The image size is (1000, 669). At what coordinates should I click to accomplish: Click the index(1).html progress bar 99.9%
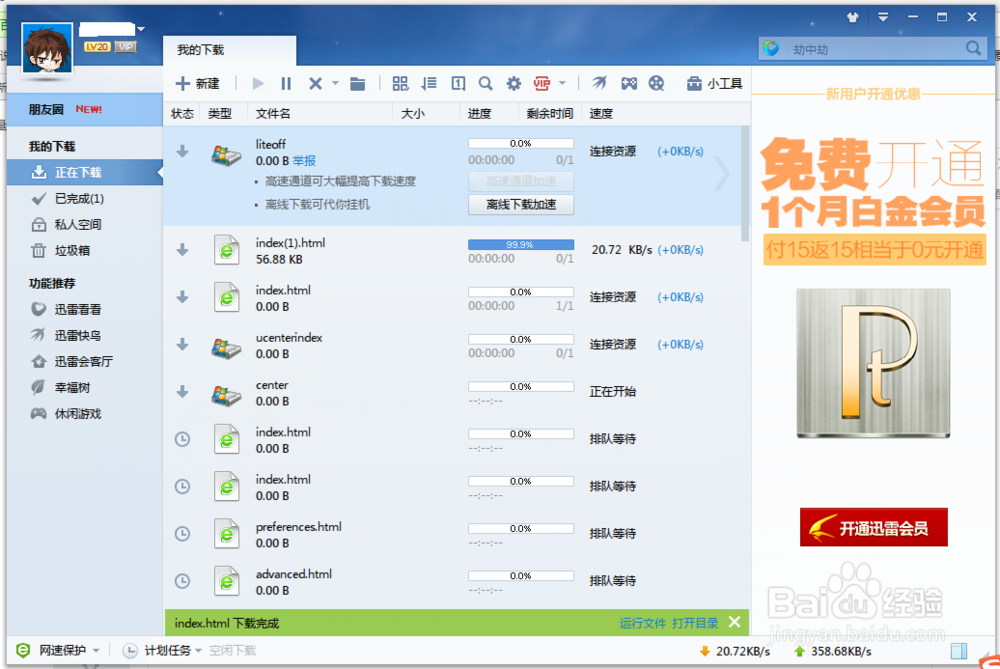521,244
